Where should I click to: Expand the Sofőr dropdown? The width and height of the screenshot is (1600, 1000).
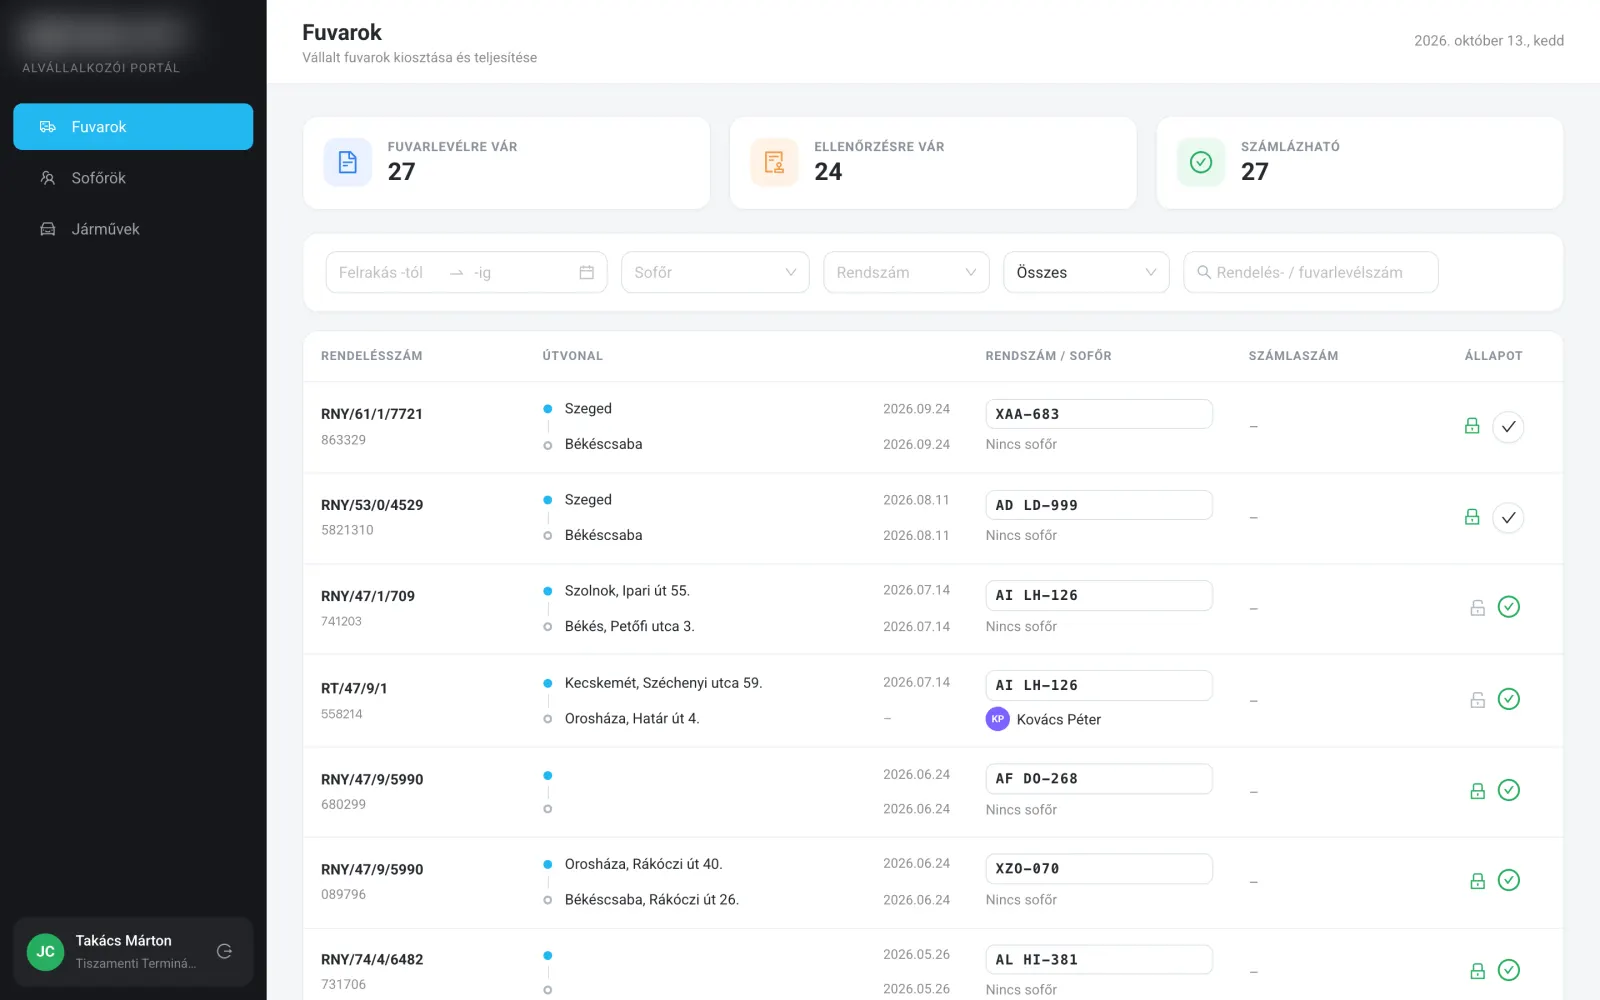(715, 272)
